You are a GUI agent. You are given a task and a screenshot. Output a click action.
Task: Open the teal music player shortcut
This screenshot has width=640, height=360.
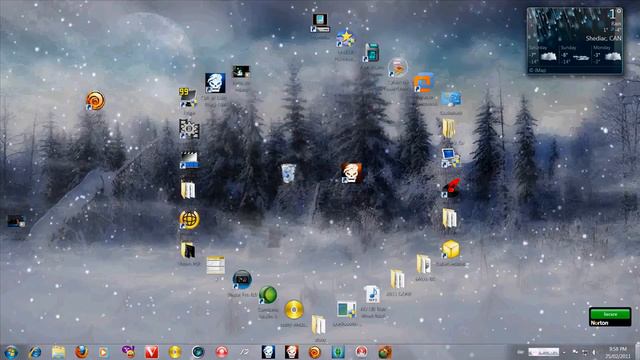click(x=371, y=52)
